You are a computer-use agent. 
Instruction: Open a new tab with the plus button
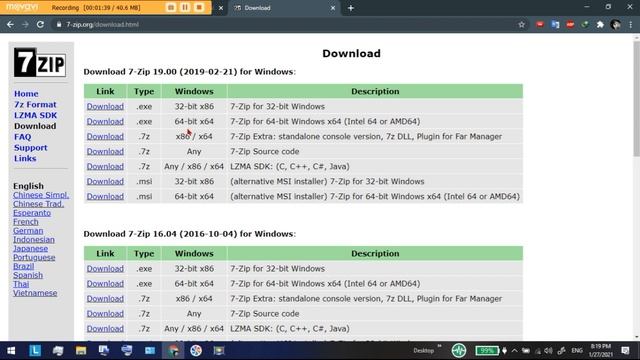click(x=351, y=8)
